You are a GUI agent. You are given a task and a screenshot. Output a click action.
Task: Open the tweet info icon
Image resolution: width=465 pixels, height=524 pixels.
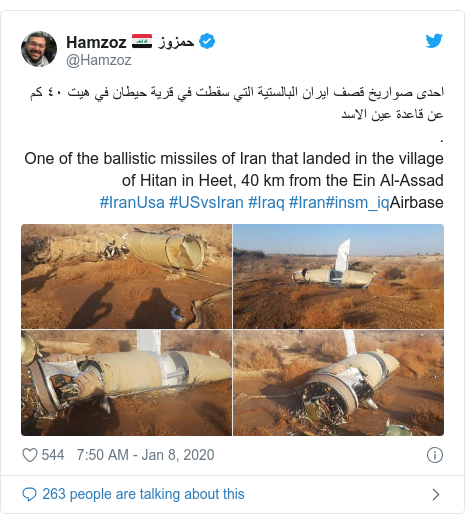point(435,455)
